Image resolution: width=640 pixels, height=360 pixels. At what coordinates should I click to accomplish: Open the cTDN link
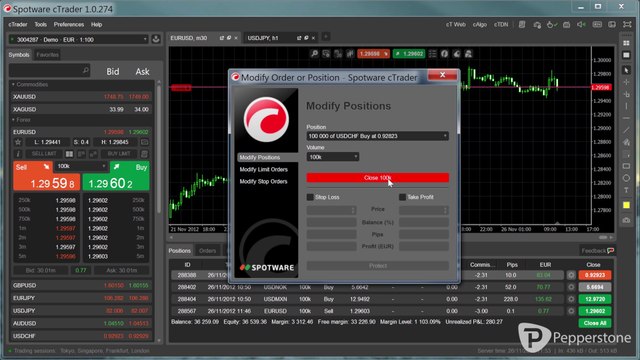(501, 24)
